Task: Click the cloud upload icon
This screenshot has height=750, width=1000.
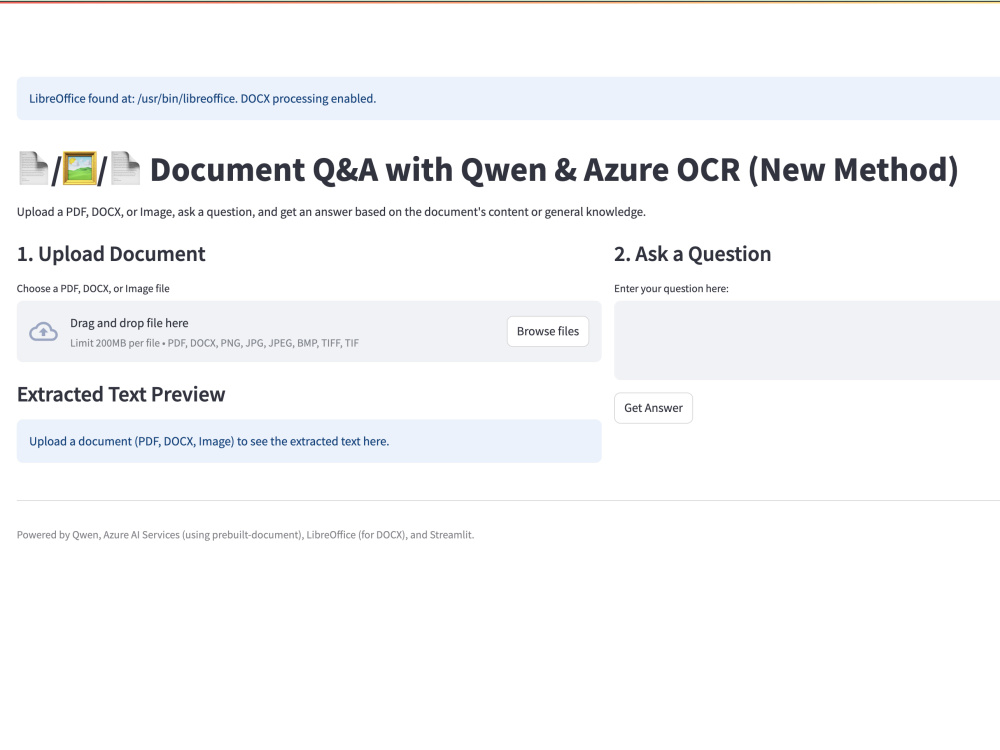Action: tap(43, 332)
